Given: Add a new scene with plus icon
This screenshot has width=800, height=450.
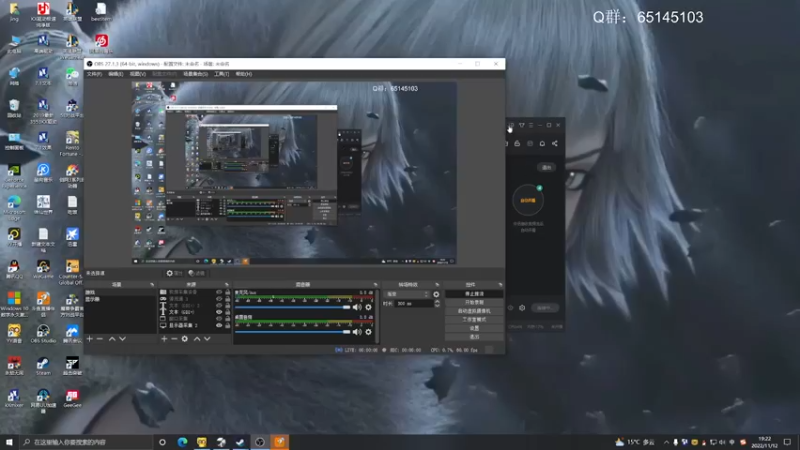Looking at the screenshot, I should [90, 339].
